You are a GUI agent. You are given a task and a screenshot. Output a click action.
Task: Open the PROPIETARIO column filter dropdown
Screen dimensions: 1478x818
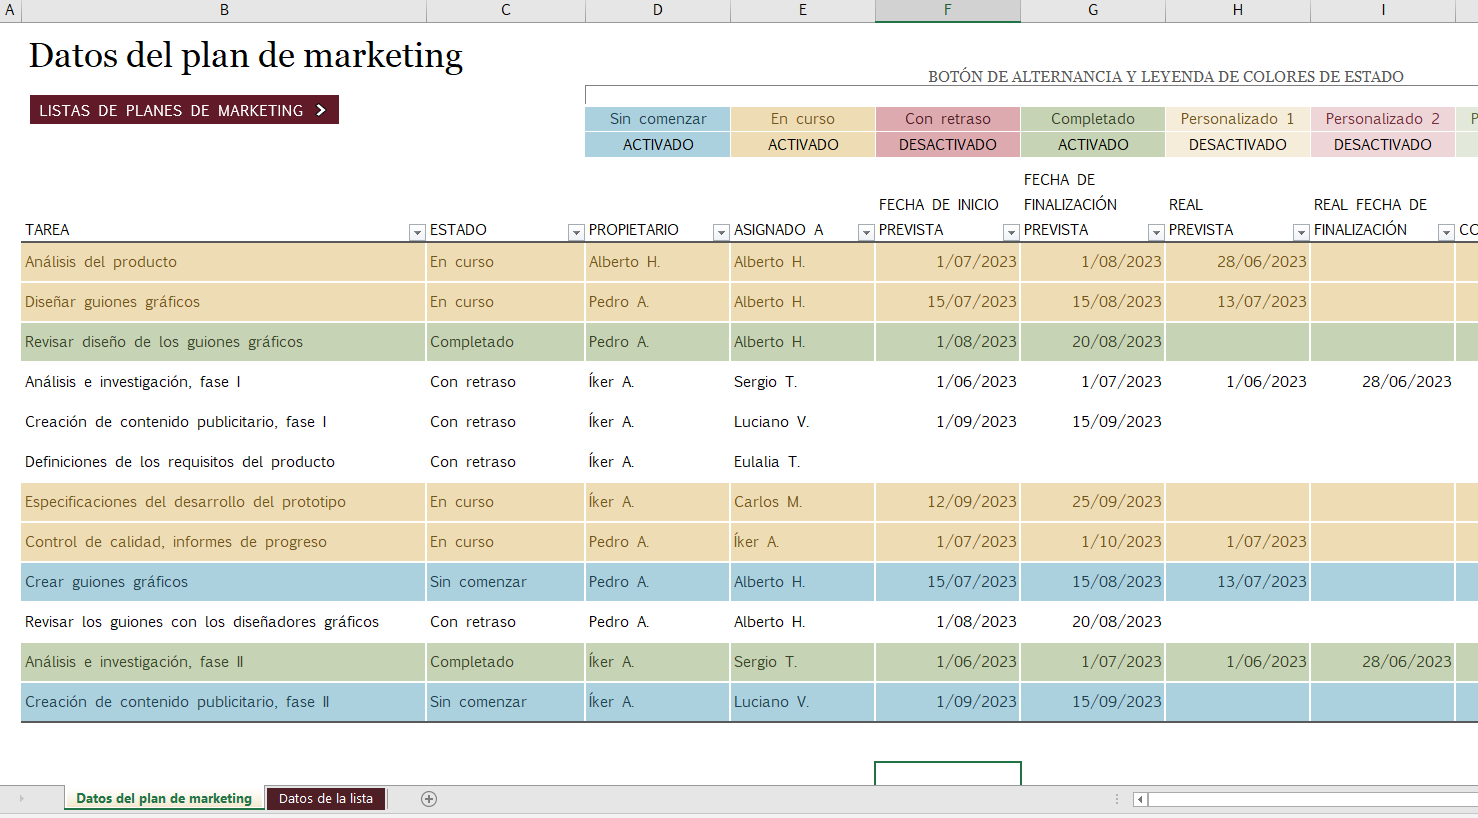(721, 231)
